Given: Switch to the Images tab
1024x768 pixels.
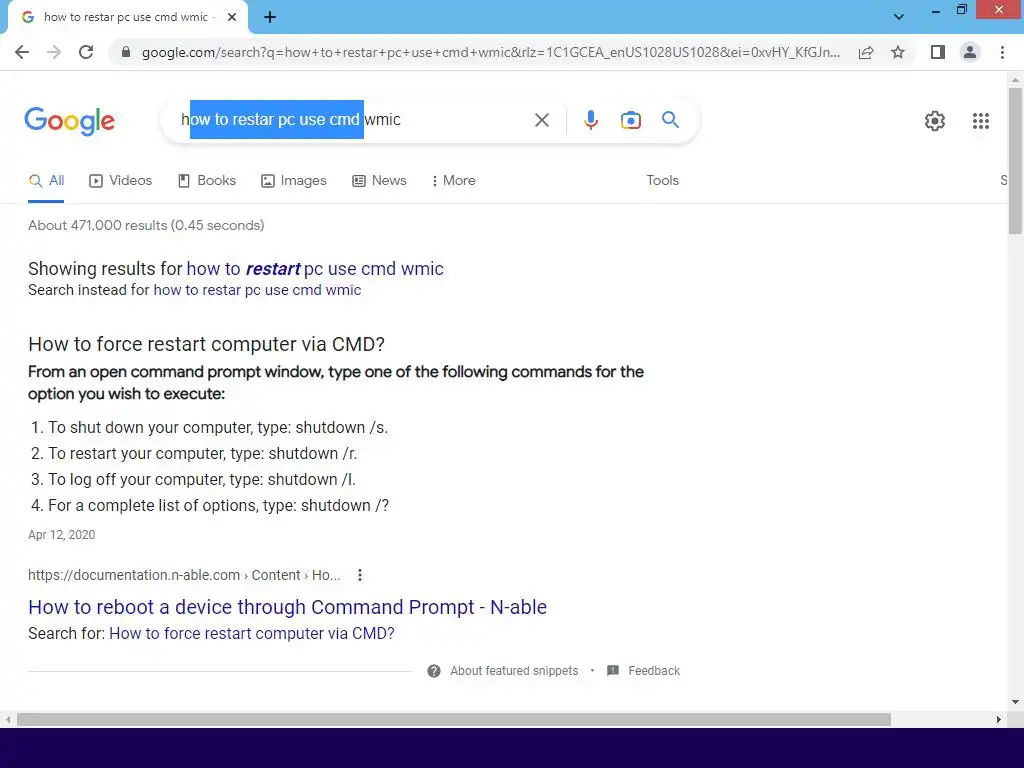Looking at the screenshot, I should click(293, 181).
